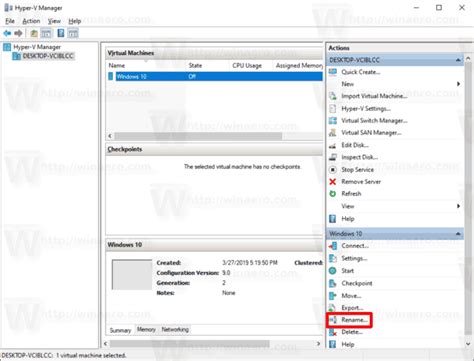474x361 pixels.
Task: Sort by Assigned Memory column header
Action: [x=298, y=66]
